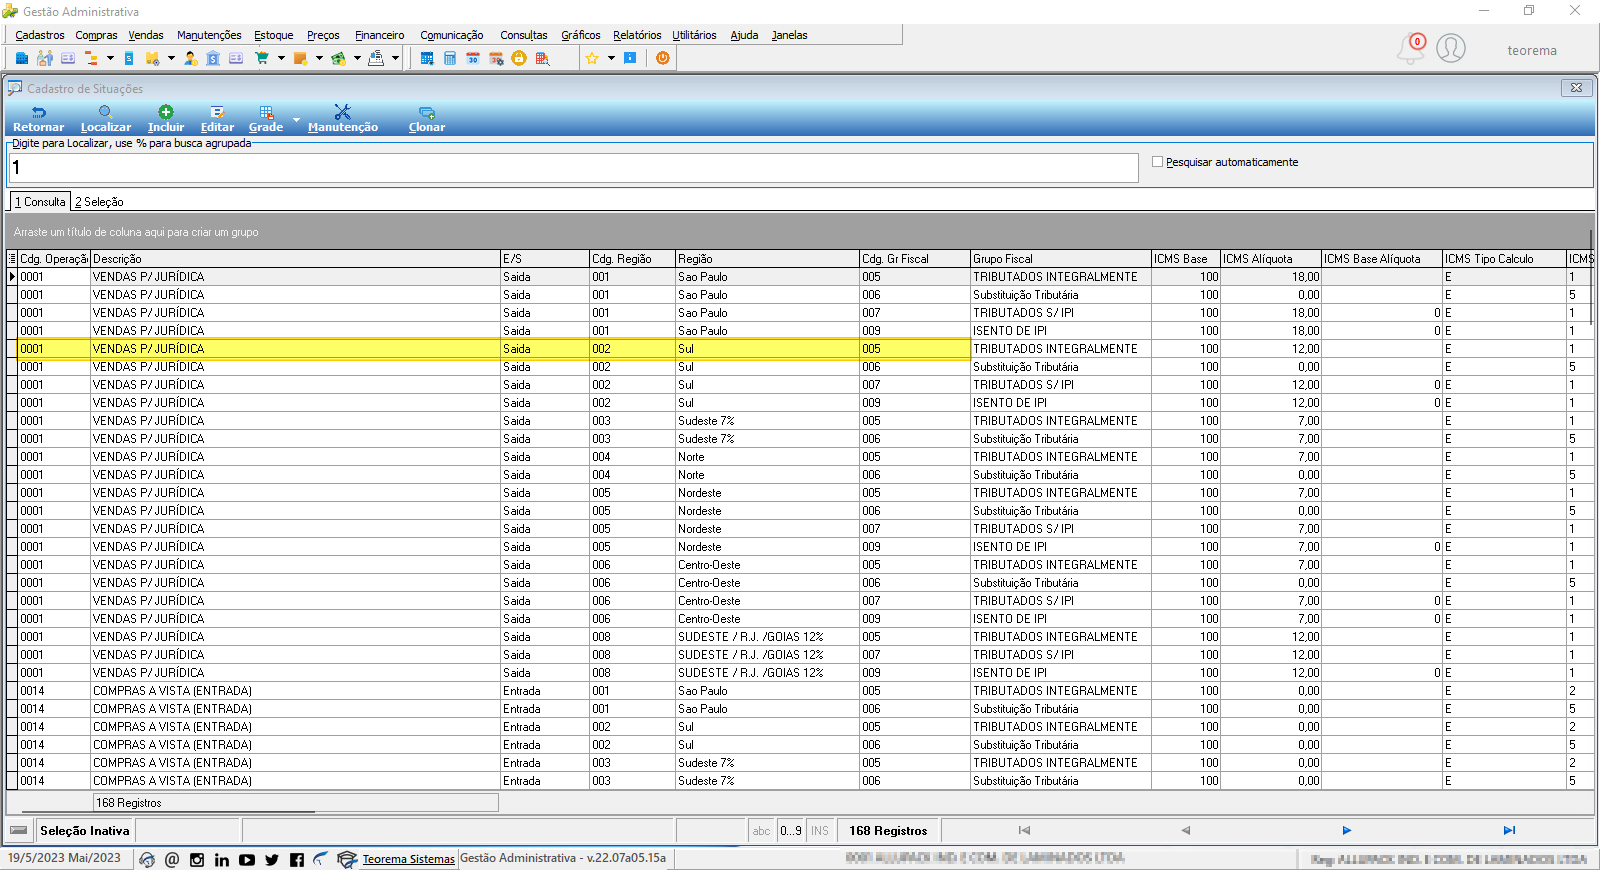
Task: Open the Teorema Sistemas link
Action: point(408,859)
